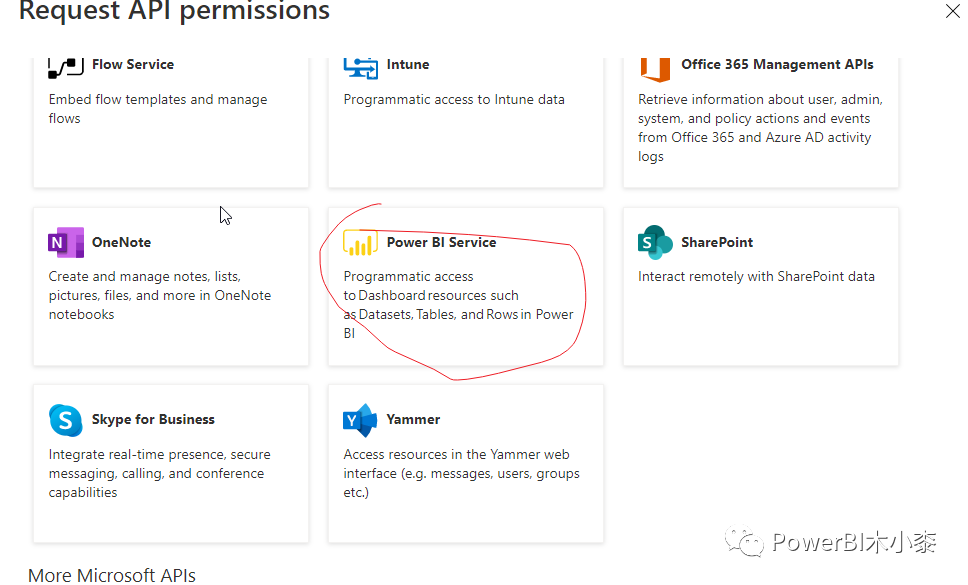Select the SharePoint title

click(717, 242)
